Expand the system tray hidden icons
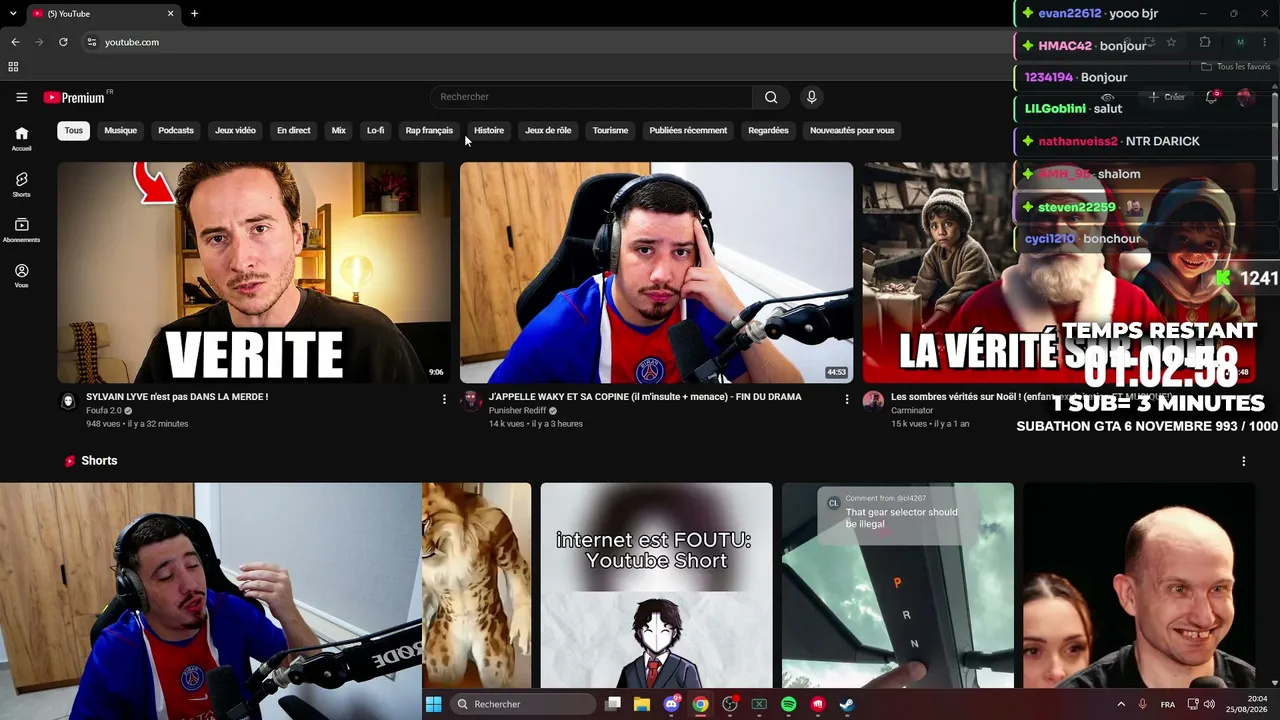Screen dimensions: 1280x720 tap(1120, 704)
